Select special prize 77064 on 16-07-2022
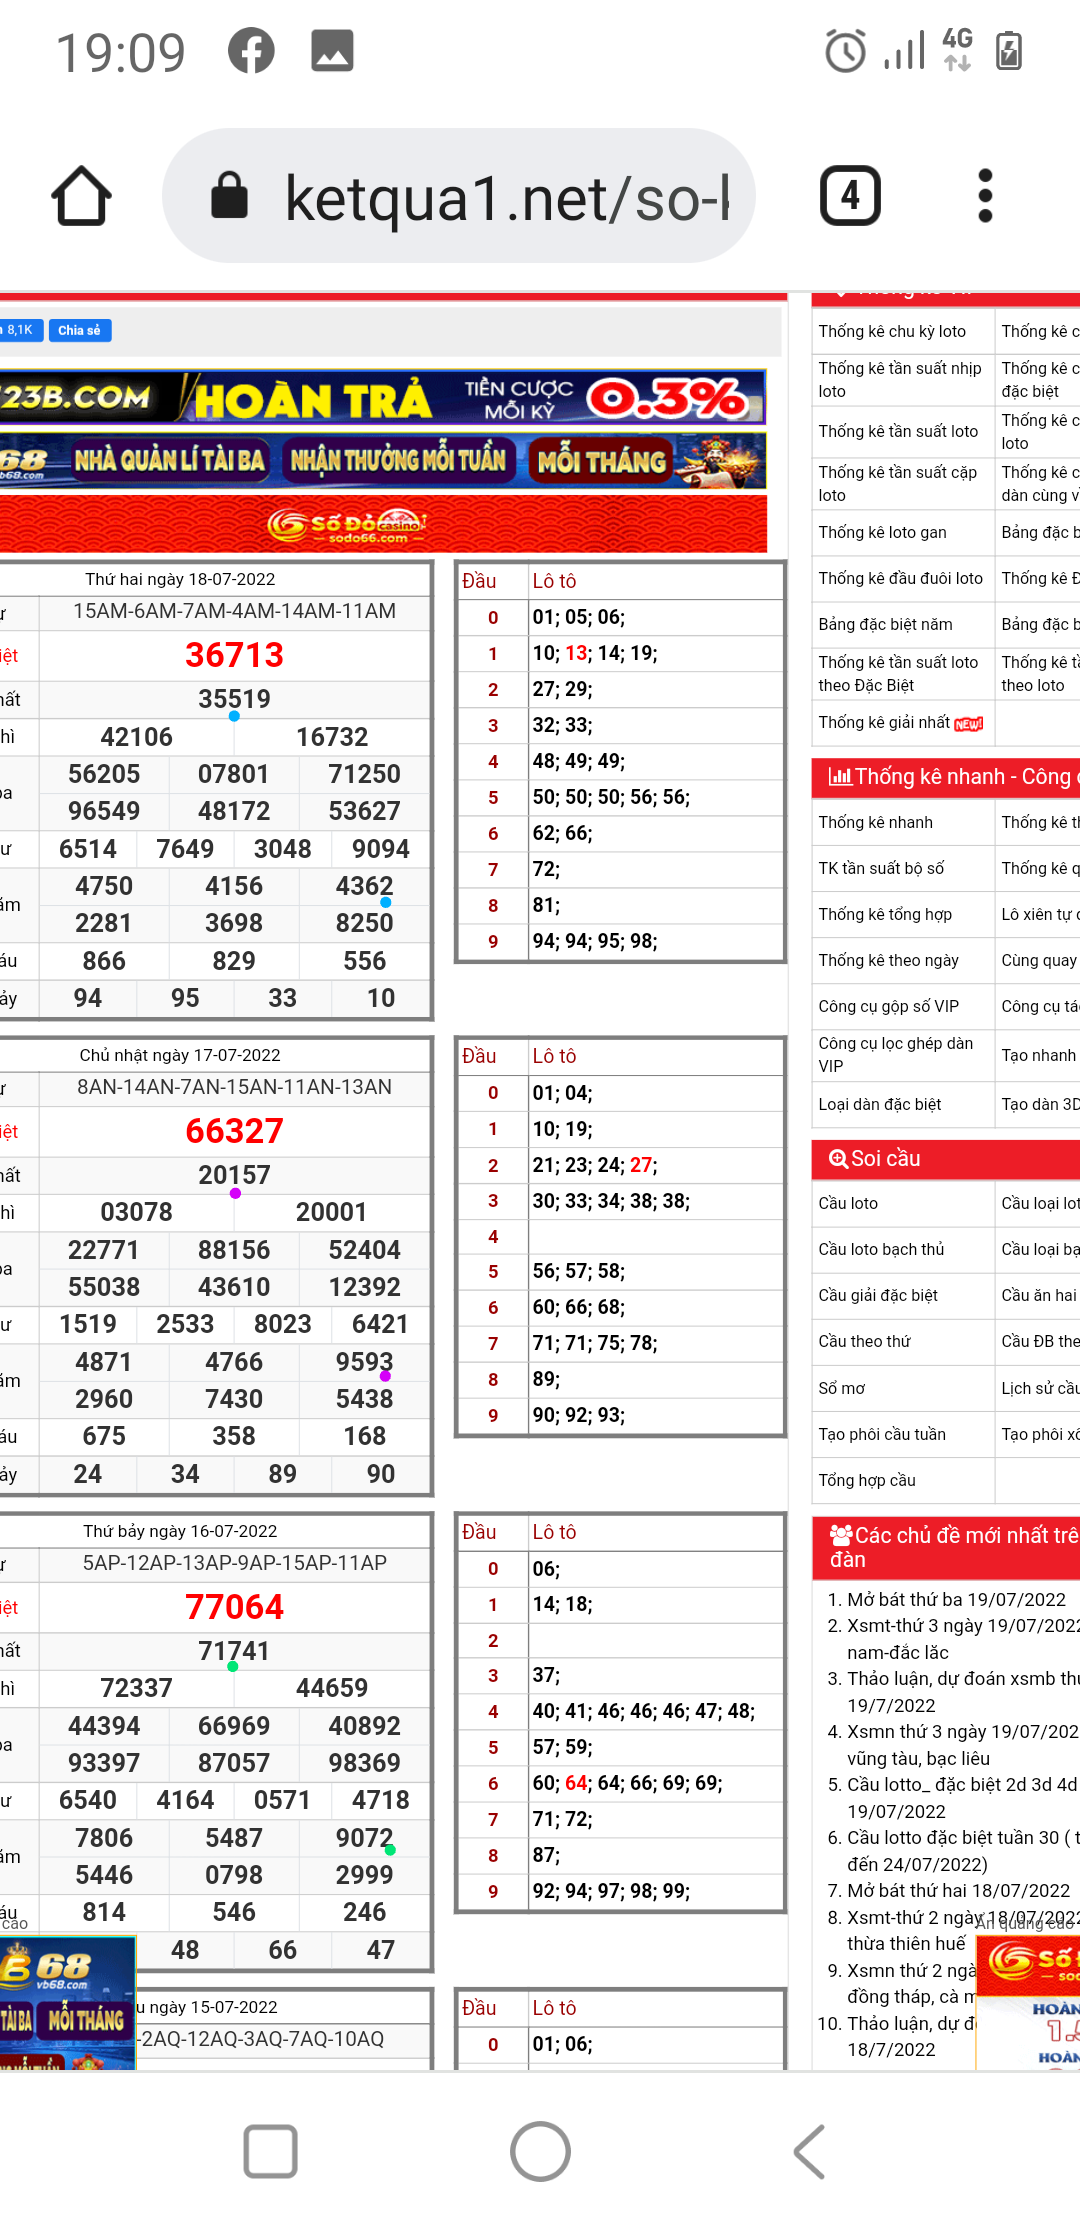The height and width of the screenshot is (2232, 1080). pyautogui.click(x=234, y=1607)
